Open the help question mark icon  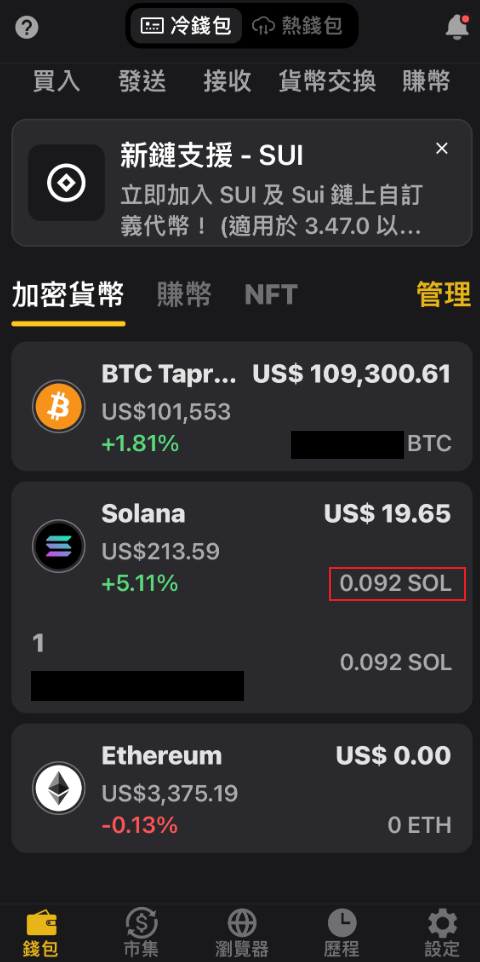27,28
